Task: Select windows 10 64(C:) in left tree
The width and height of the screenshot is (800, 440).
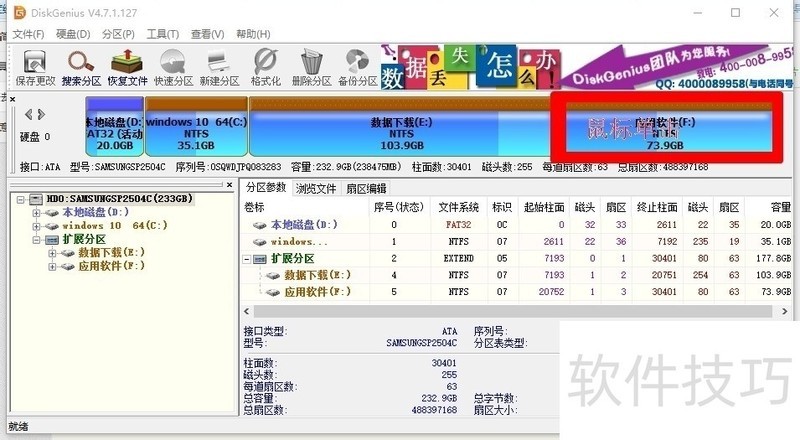Action: pyautogui.click(x=114, y=225)
